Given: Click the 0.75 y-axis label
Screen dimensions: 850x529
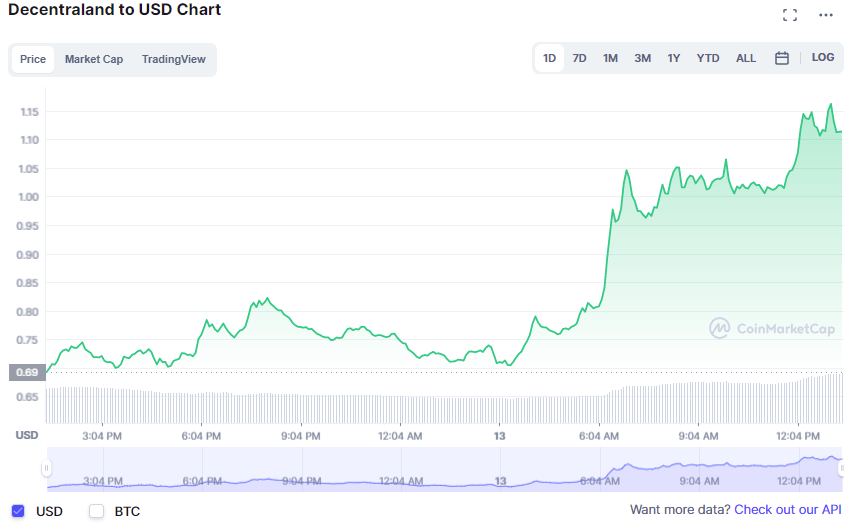Looking at the screenshot, I should pos(28,340).
